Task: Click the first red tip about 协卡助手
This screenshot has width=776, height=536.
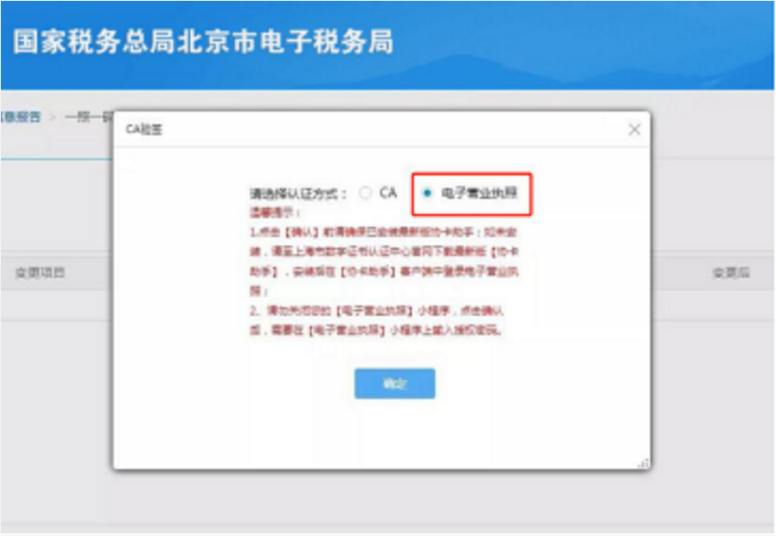Action: [384, 261]
